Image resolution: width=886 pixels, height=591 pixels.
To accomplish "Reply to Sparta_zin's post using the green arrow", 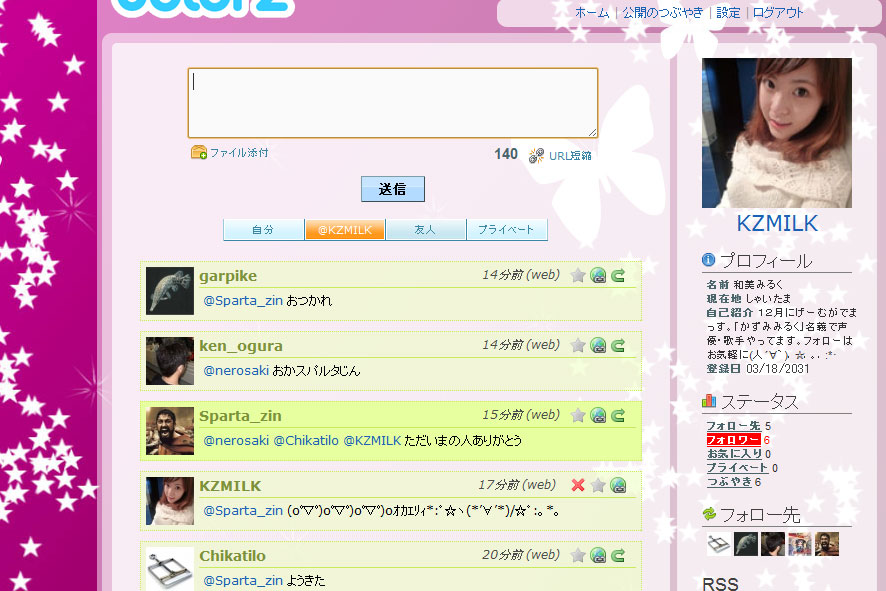I will (x=618, y=415).
